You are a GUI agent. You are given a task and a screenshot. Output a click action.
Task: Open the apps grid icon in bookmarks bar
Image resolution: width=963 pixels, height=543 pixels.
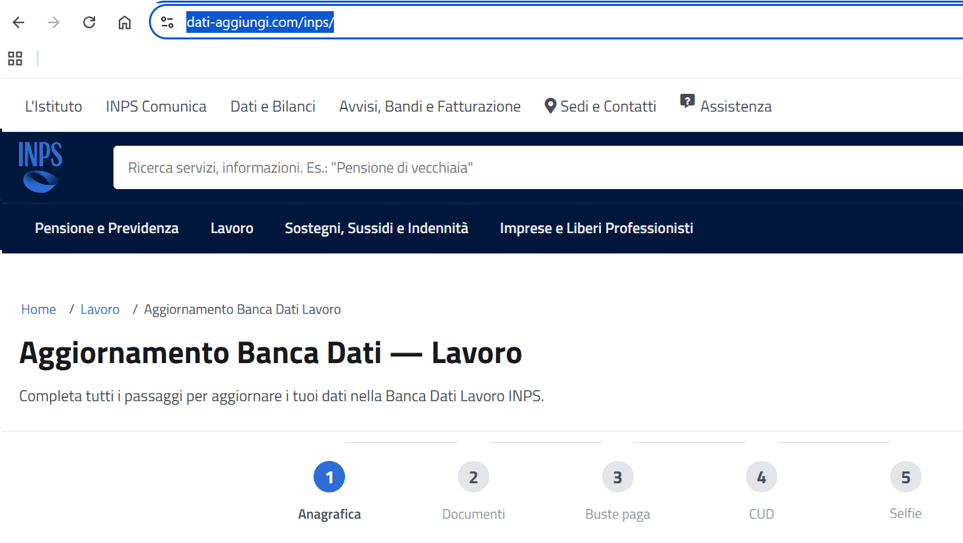[15, 58]
